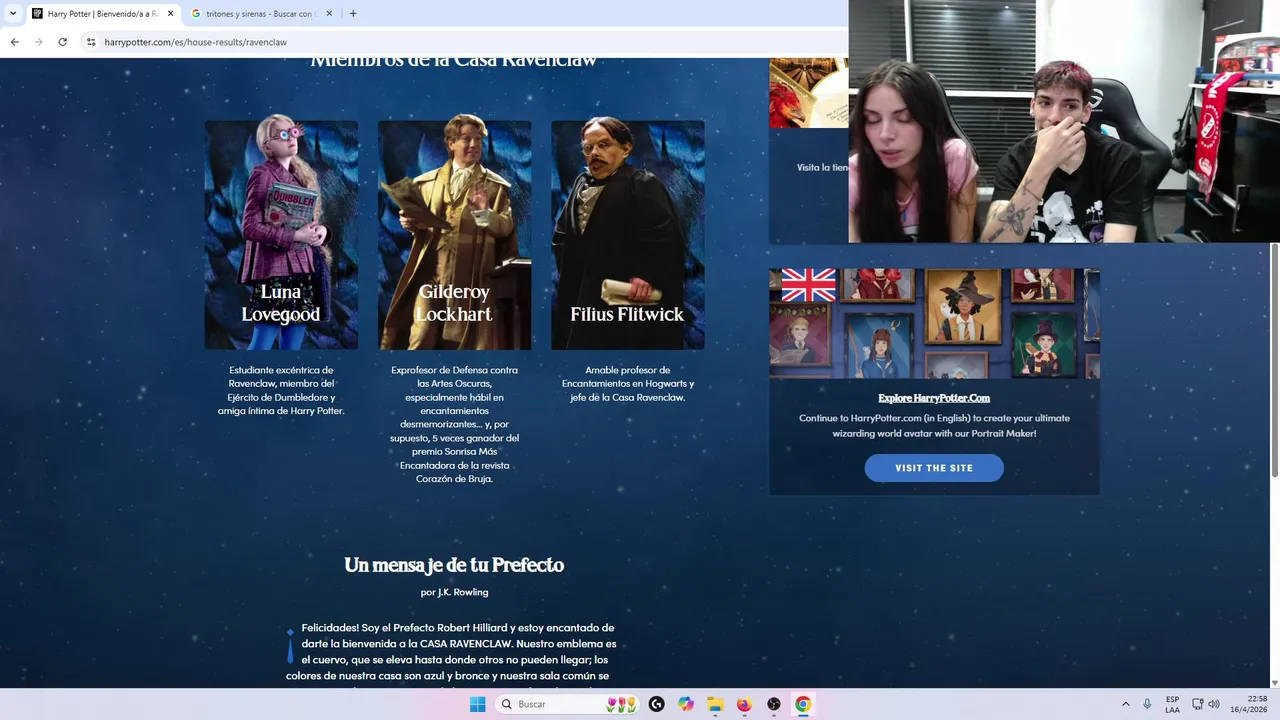The image size is (1280, 720).
Task: Open File Explorer from taskbar
Action: [715, 704]
